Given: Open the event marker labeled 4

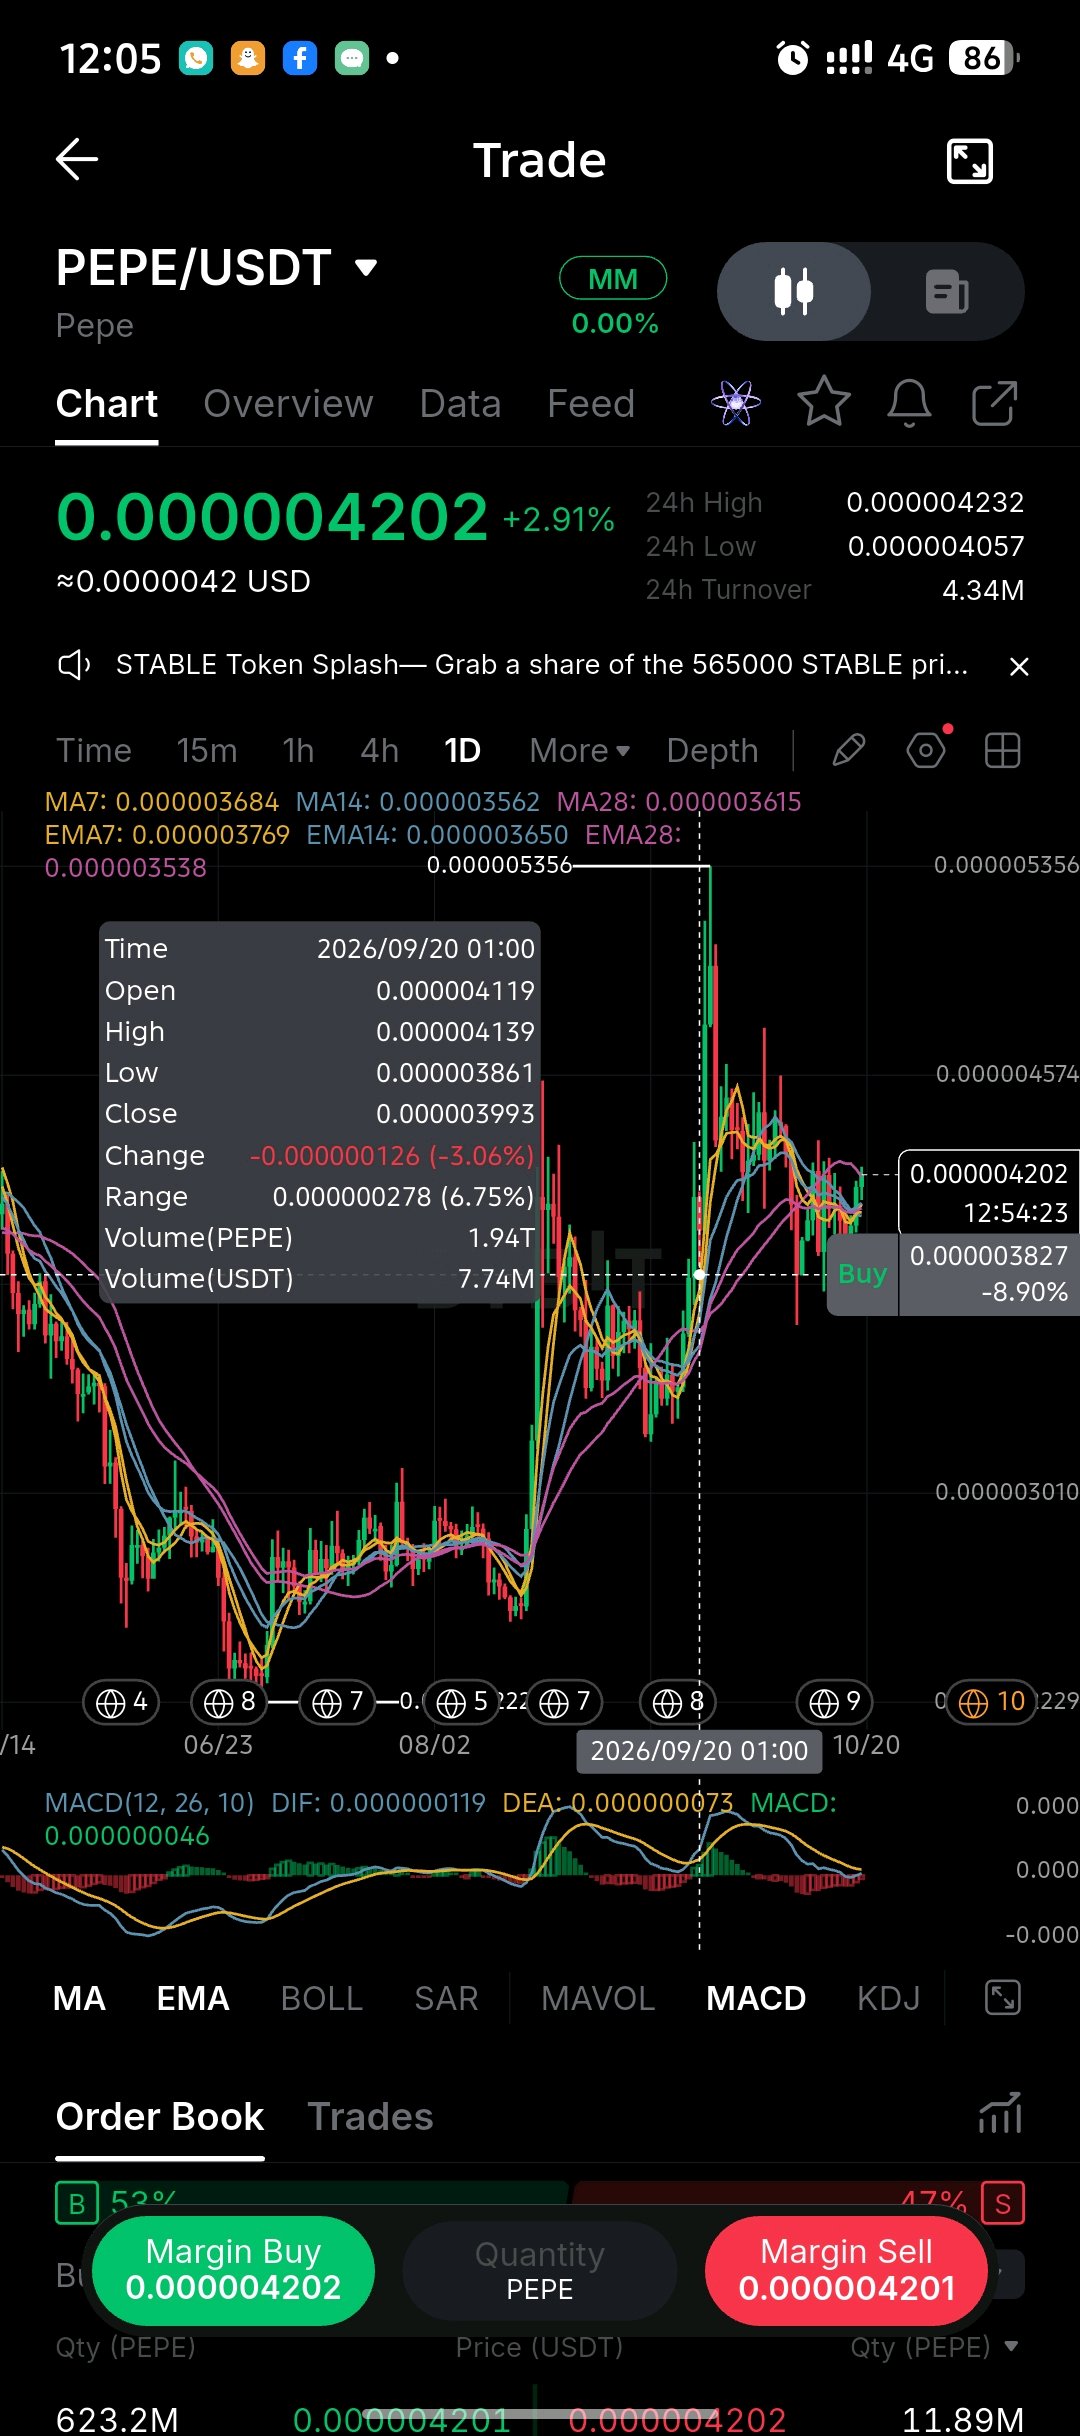Looking at the screenshot, I should point(121,1701).
